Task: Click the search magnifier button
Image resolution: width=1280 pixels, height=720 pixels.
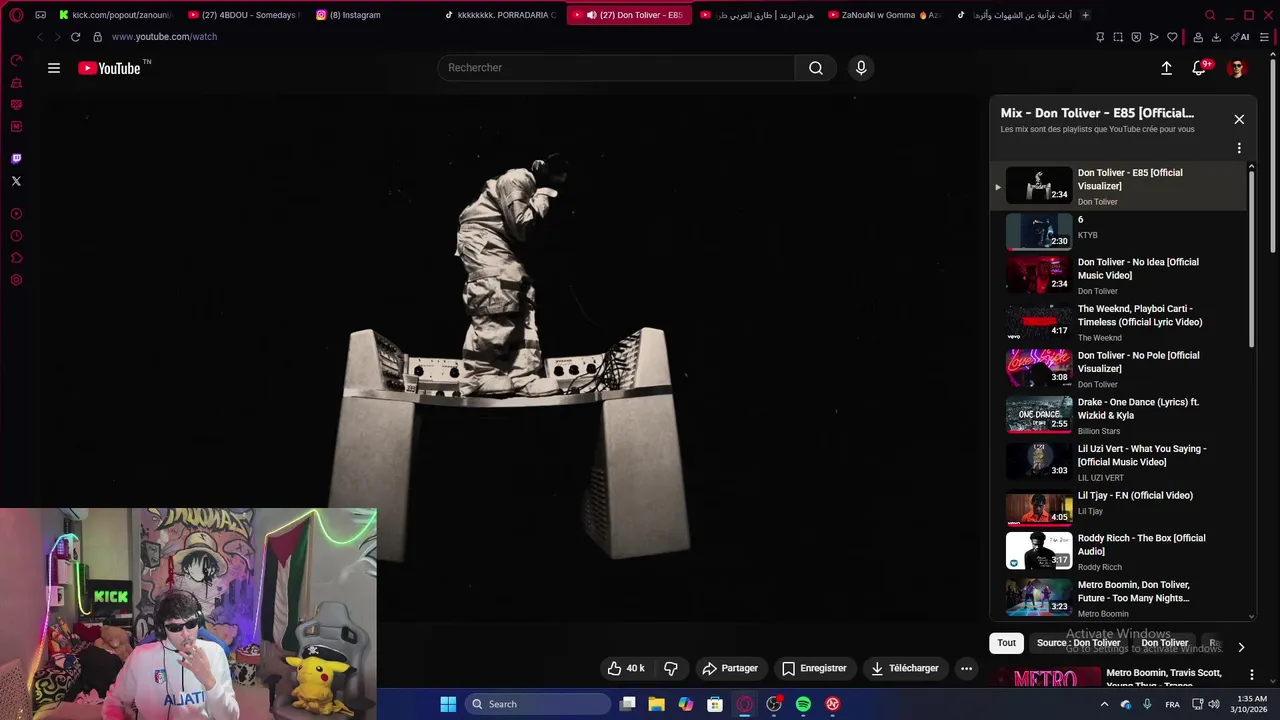Action: click(x=816, y=68)
